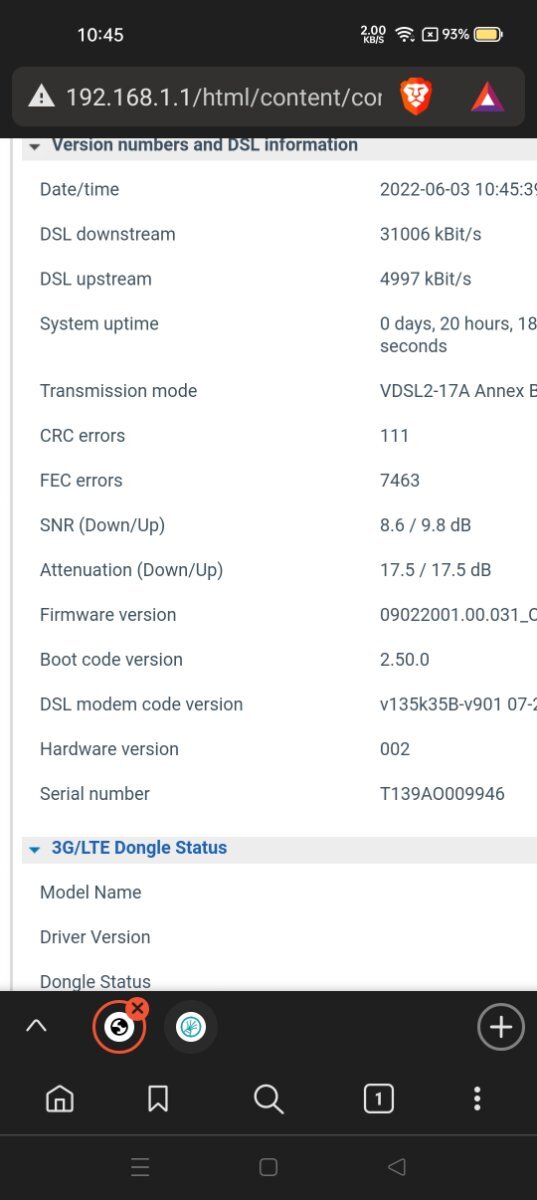The image size is (537, 1200).
Task: Open Brave Rewards triangle icon
Action: (x=488, y=96)
